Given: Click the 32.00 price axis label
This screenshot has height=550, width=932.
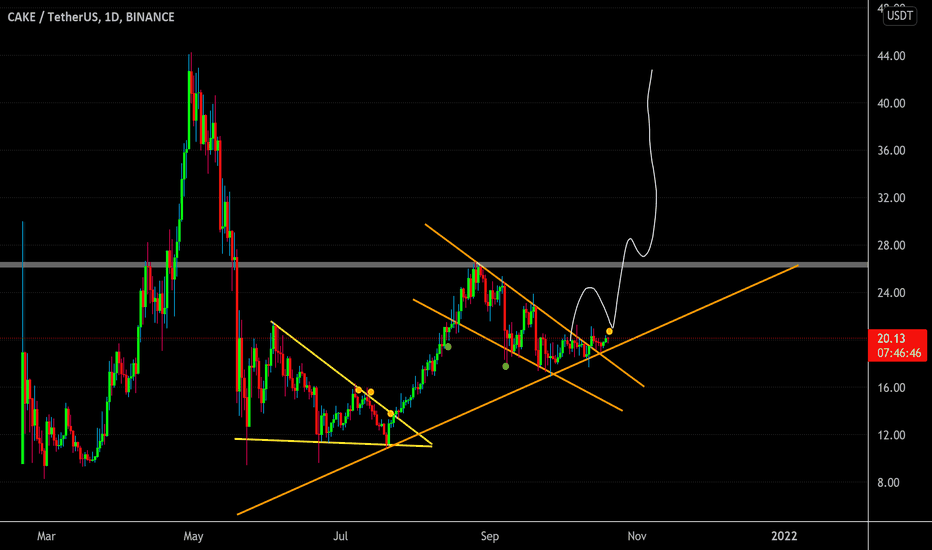Looking at the screenshot, I should click(891, 198).
